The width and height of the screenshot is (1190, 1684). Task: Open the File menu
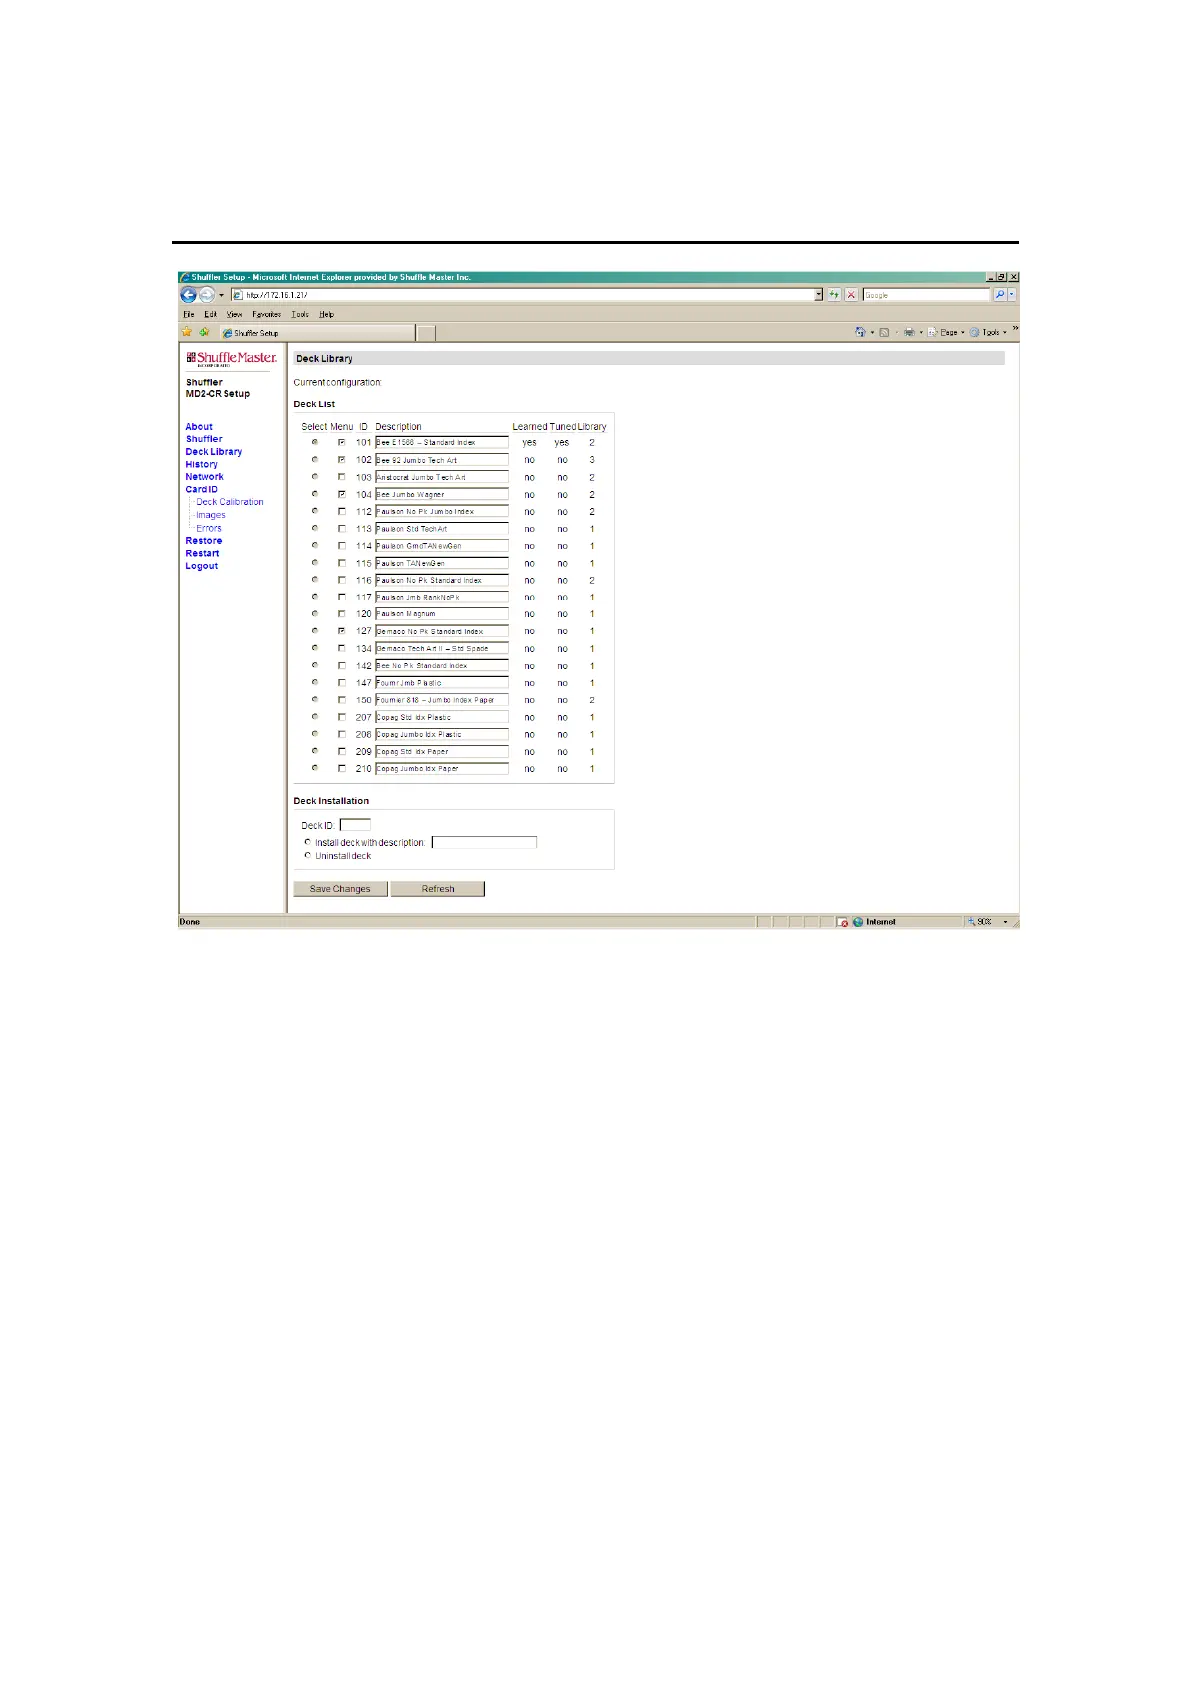[x=189, y=314]
